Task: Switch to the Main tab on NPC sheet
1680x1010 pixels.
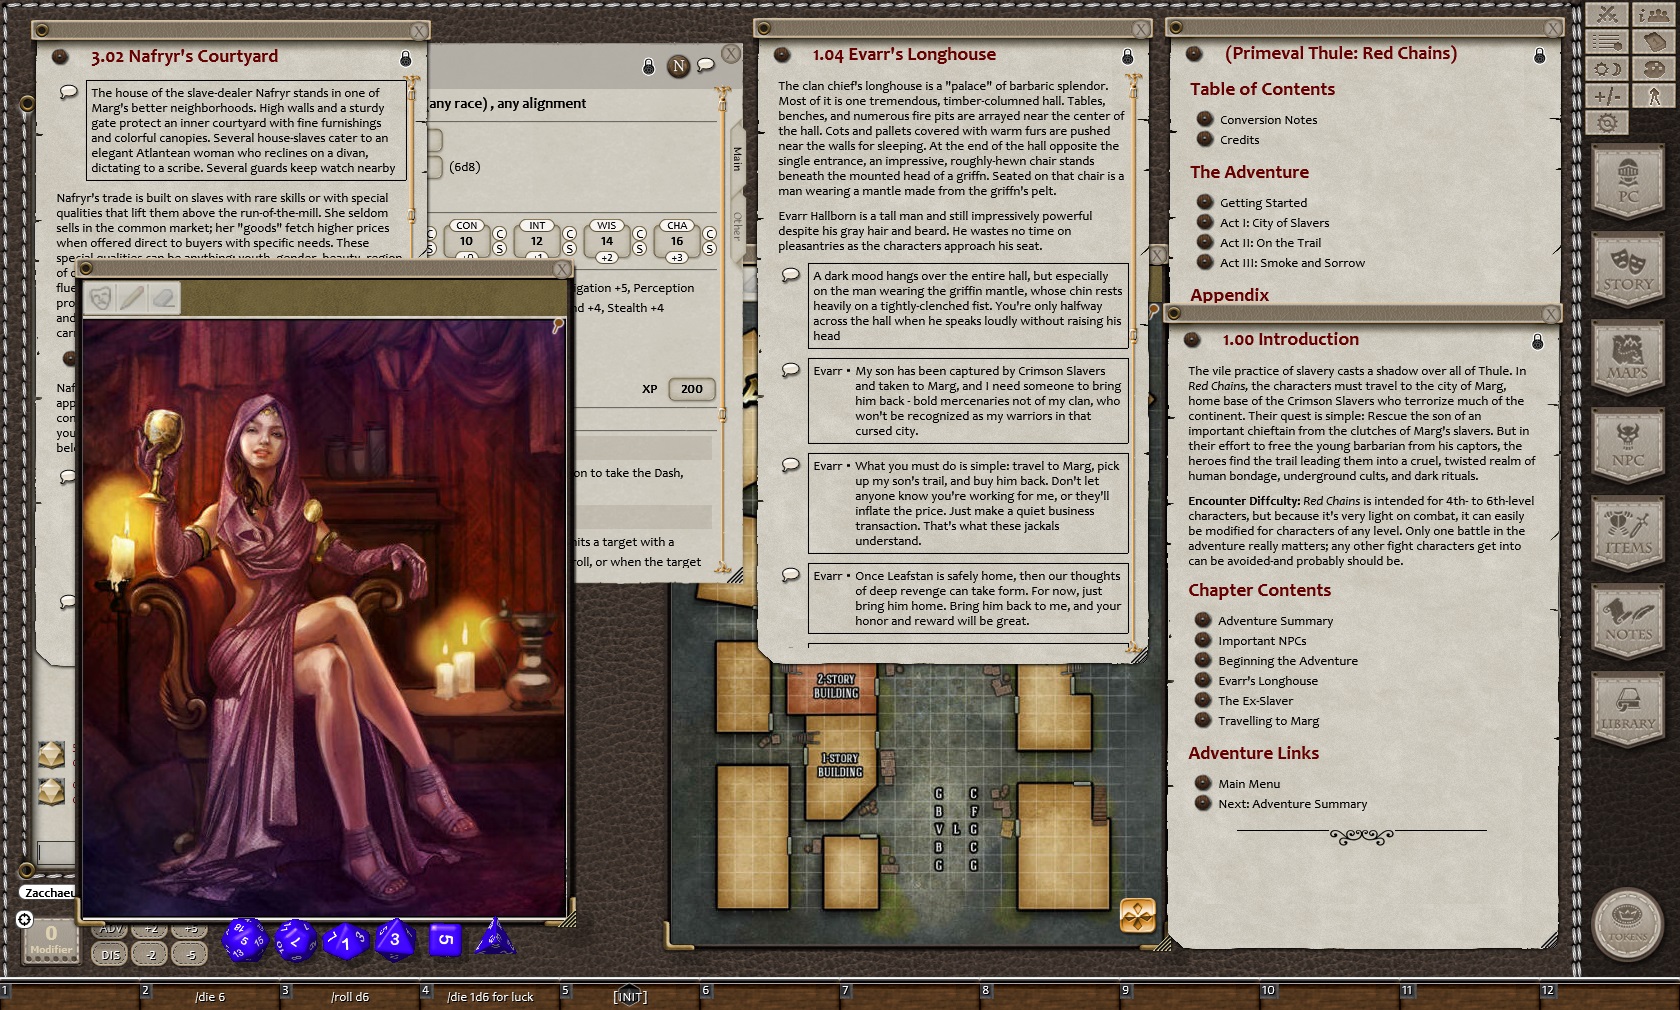Action: 738,158
